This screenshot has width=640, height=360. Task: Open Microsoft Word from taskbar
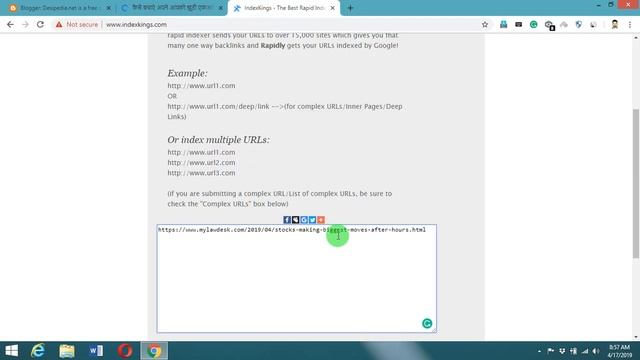[96, 351]
